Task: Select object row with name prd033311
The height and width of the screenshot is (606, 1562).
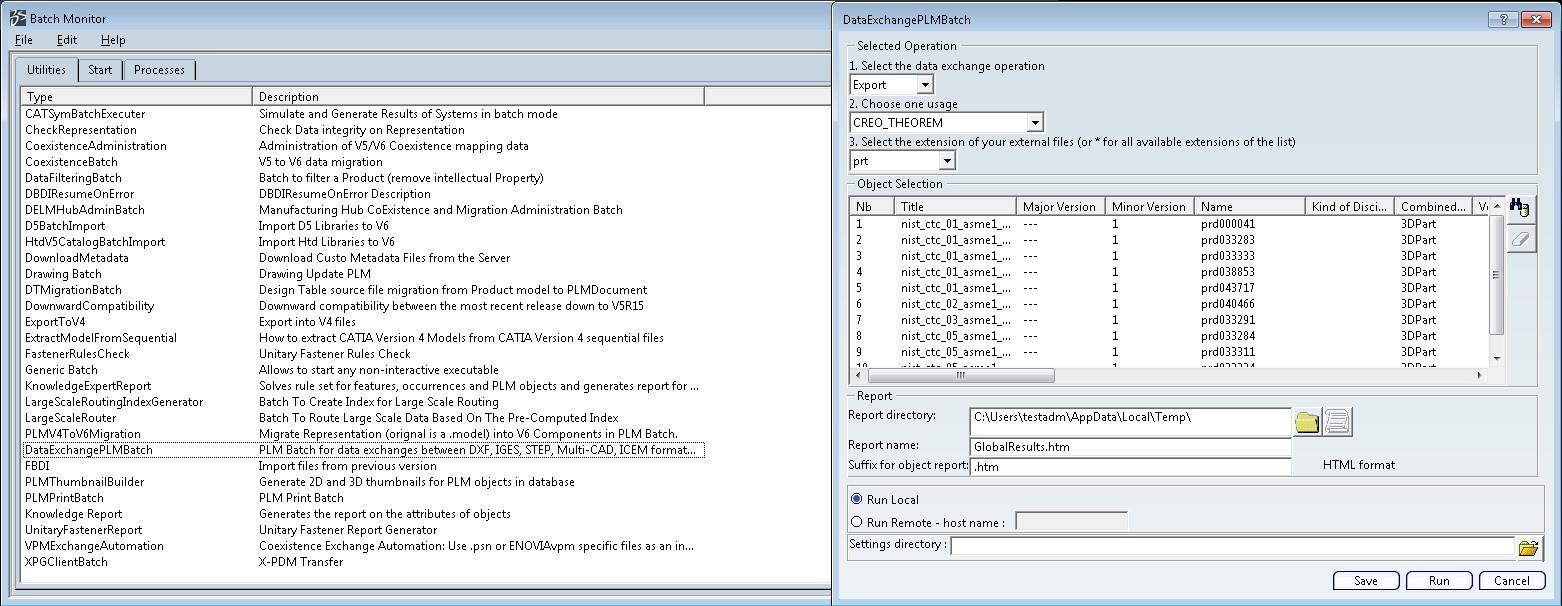Action: click(x=1169, y=352)
